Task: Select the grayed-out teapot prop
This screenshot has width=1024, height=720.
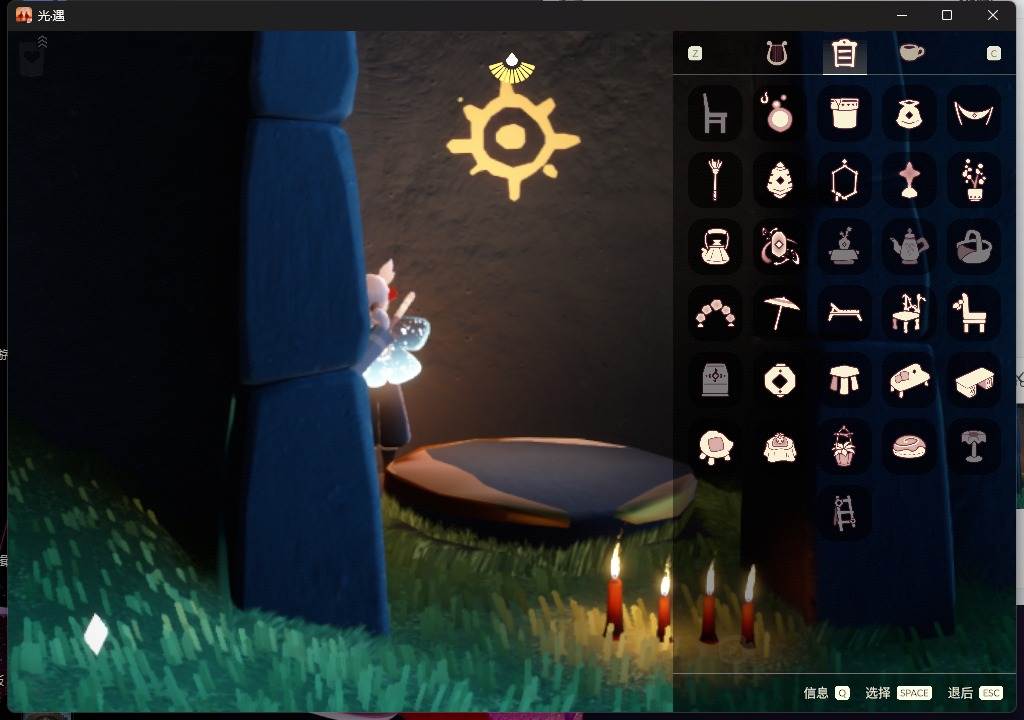Action: [x=908, y=247]
